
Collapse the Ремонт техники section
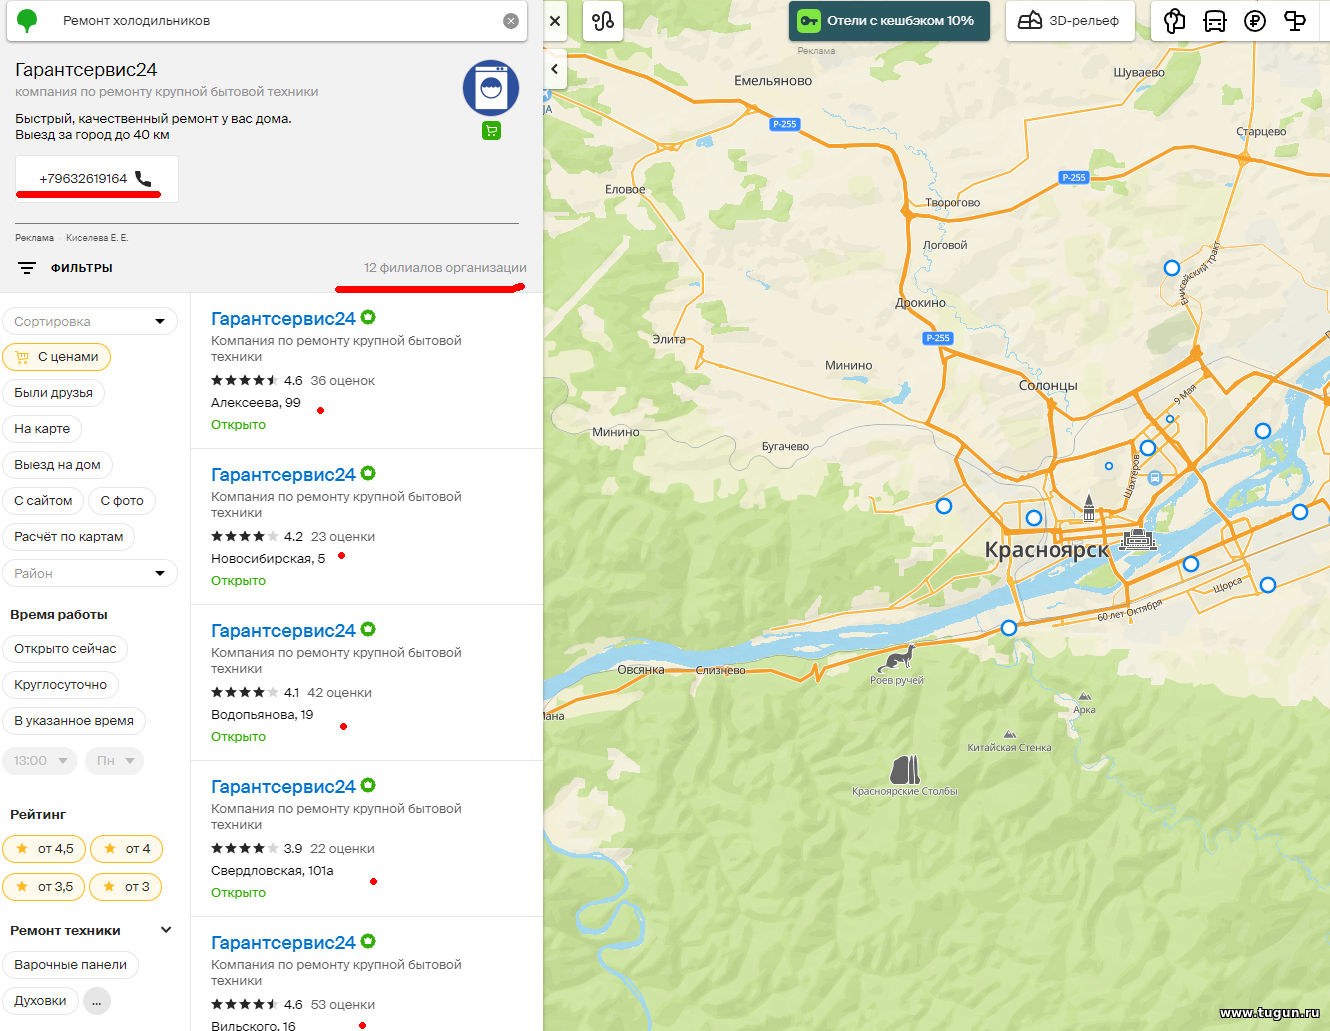166,930
